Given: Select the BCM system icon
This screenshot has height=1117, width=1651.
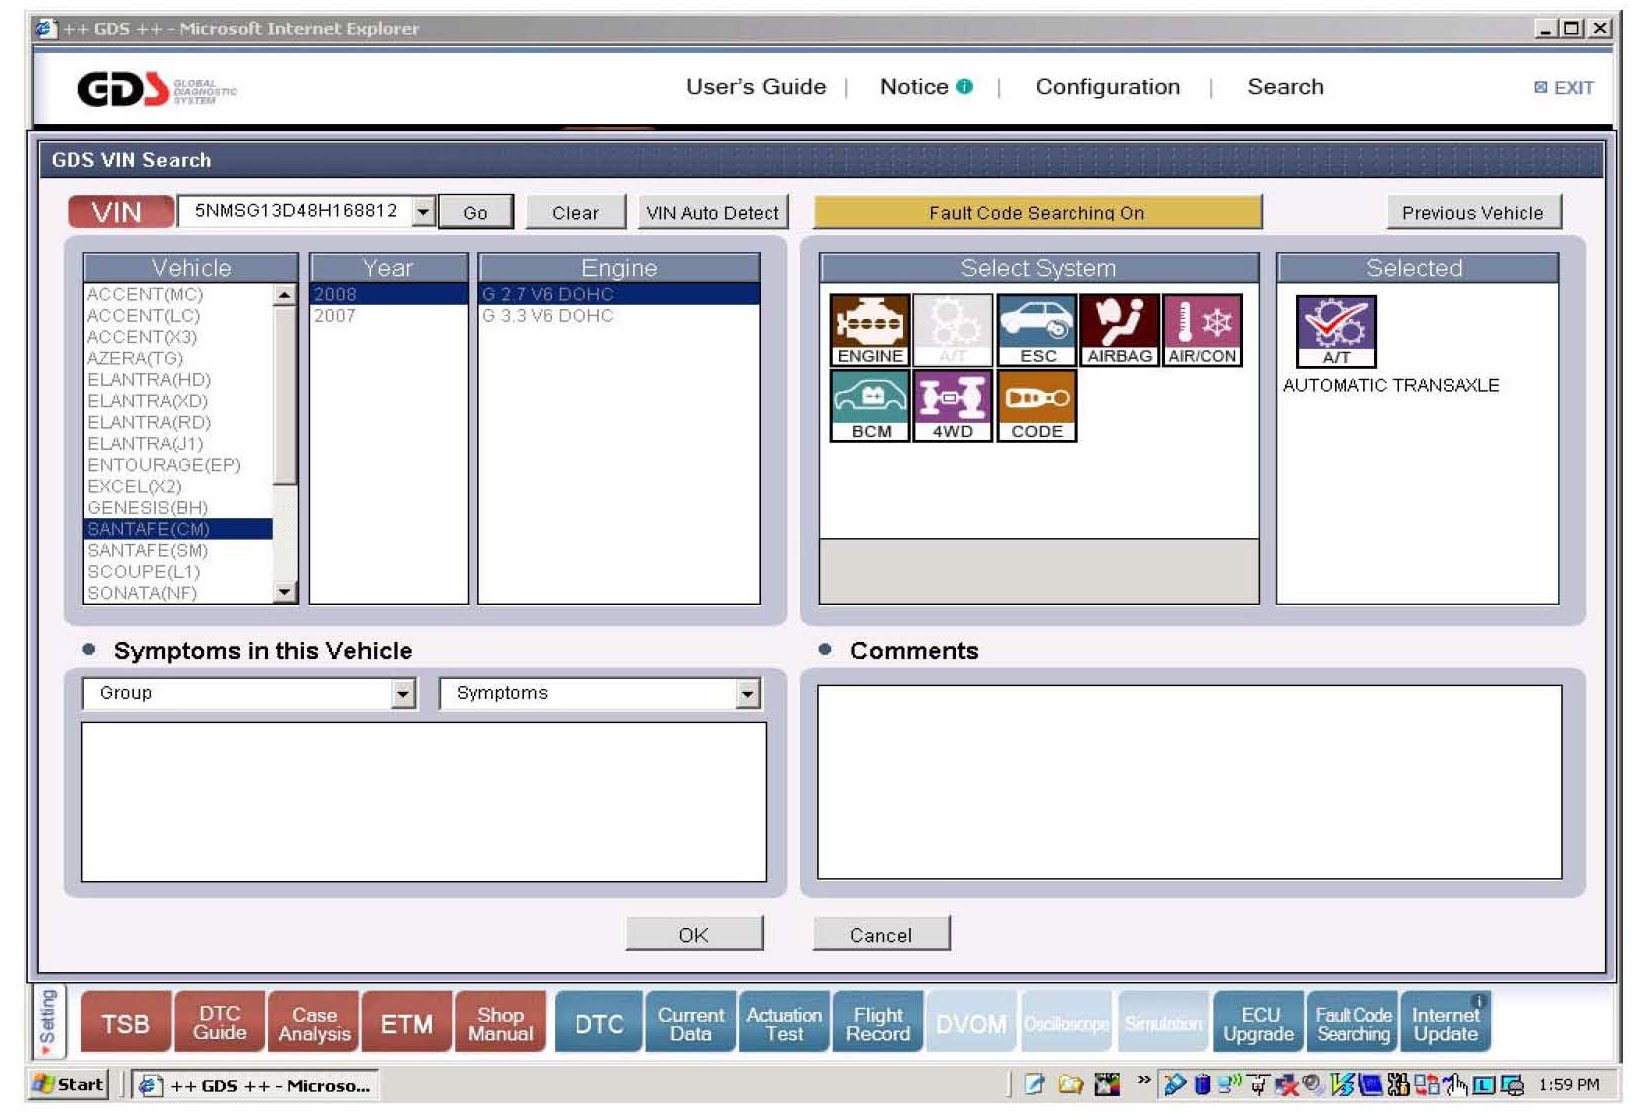Looking at the screenshot, I should pyautogui.click(x=869, y=405).
